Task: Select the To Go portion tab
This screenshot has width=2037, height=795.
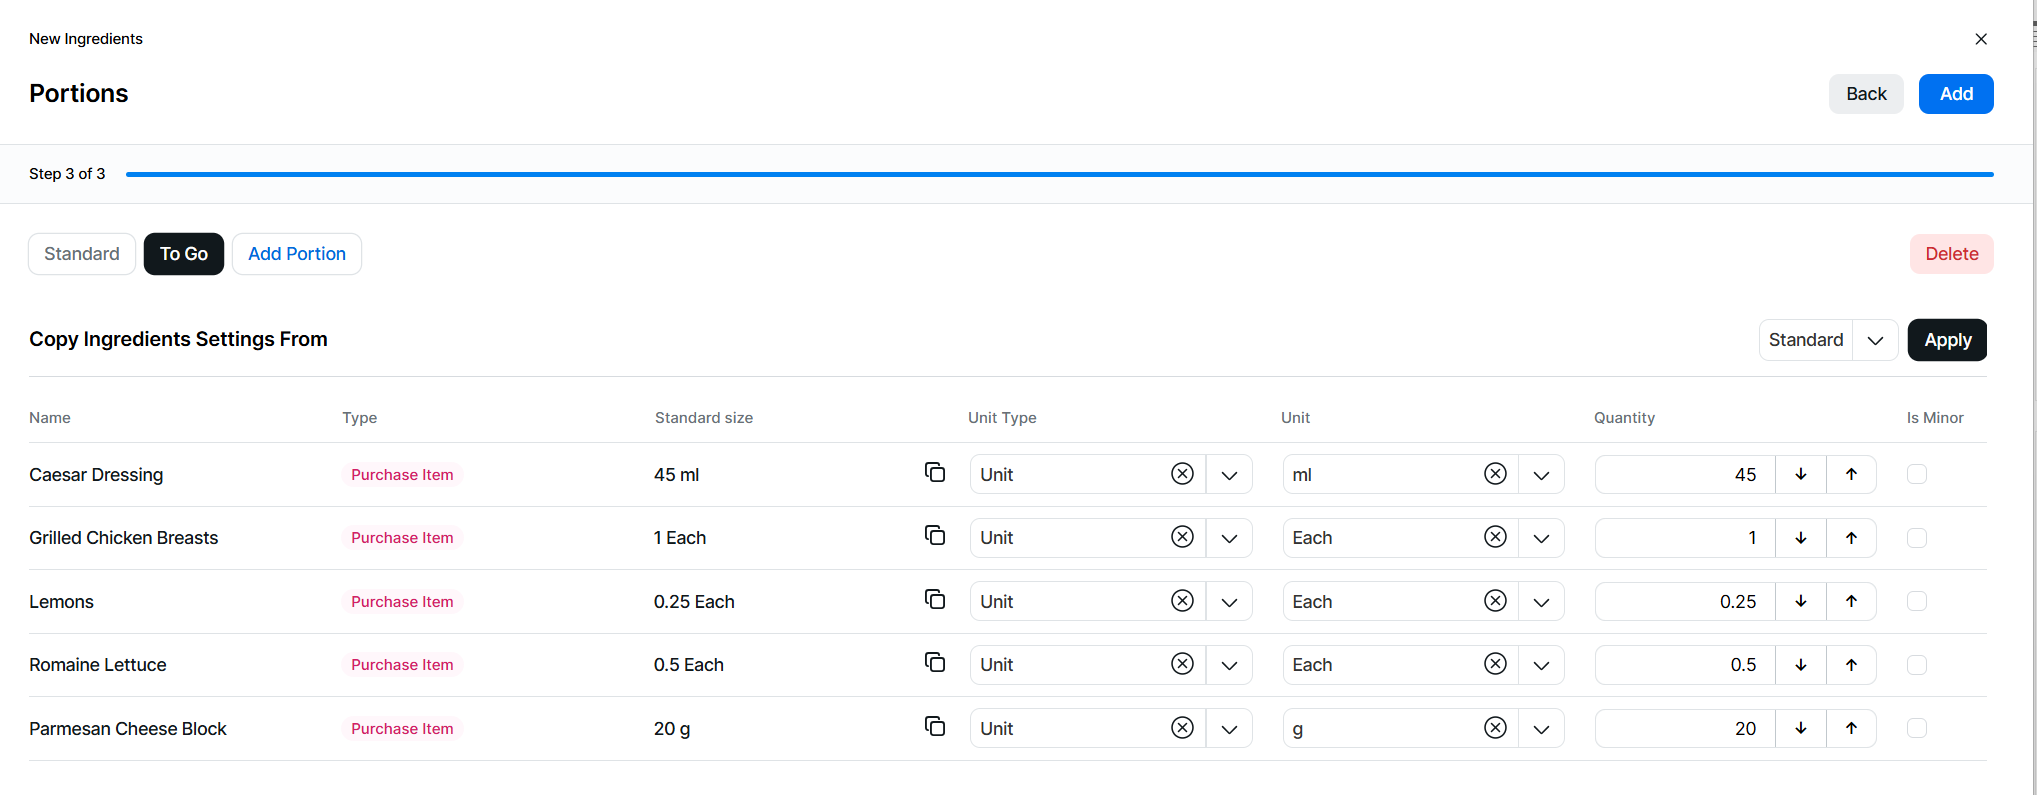Action: 184,254
